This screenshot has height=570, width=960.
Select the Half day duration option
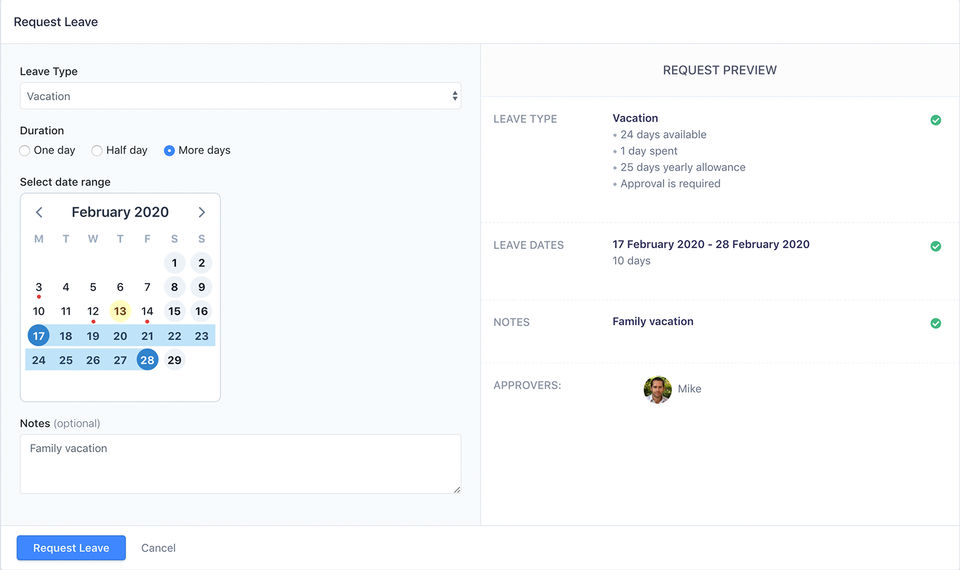pos(97,151)
